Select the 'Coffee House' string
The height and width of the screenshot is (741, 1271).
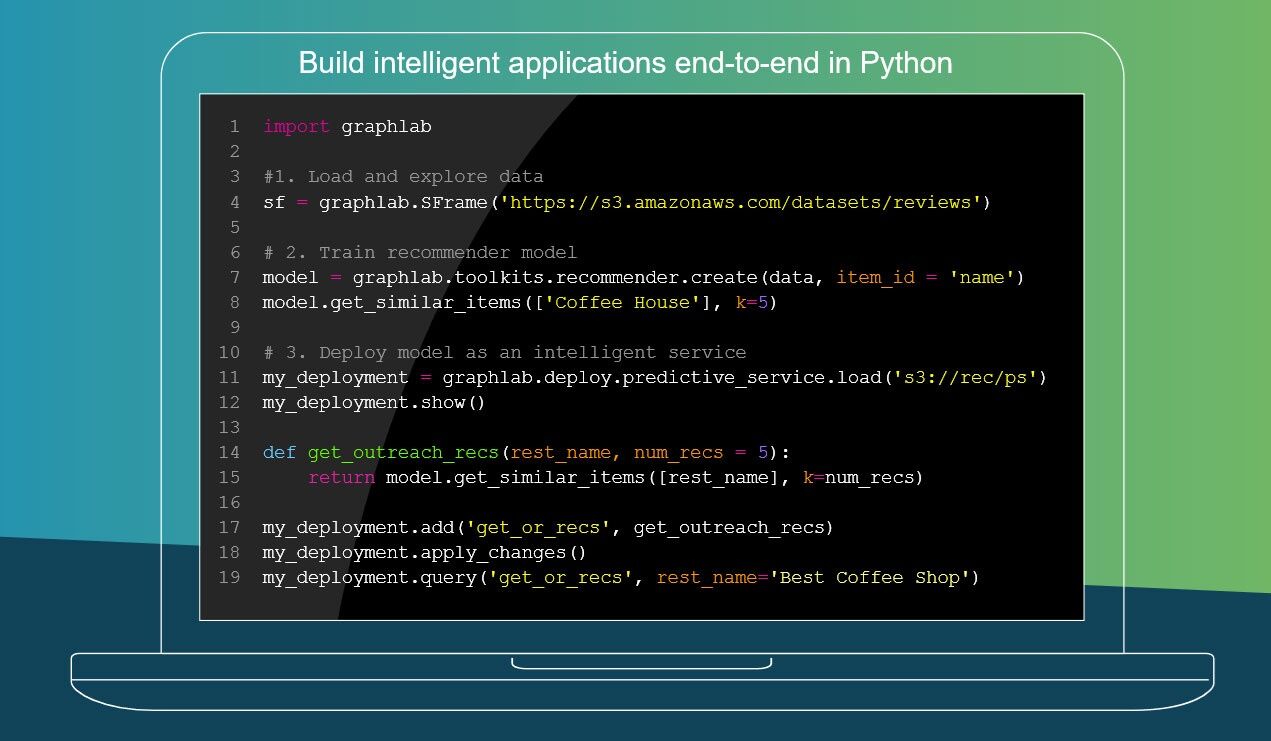[622, 302]
